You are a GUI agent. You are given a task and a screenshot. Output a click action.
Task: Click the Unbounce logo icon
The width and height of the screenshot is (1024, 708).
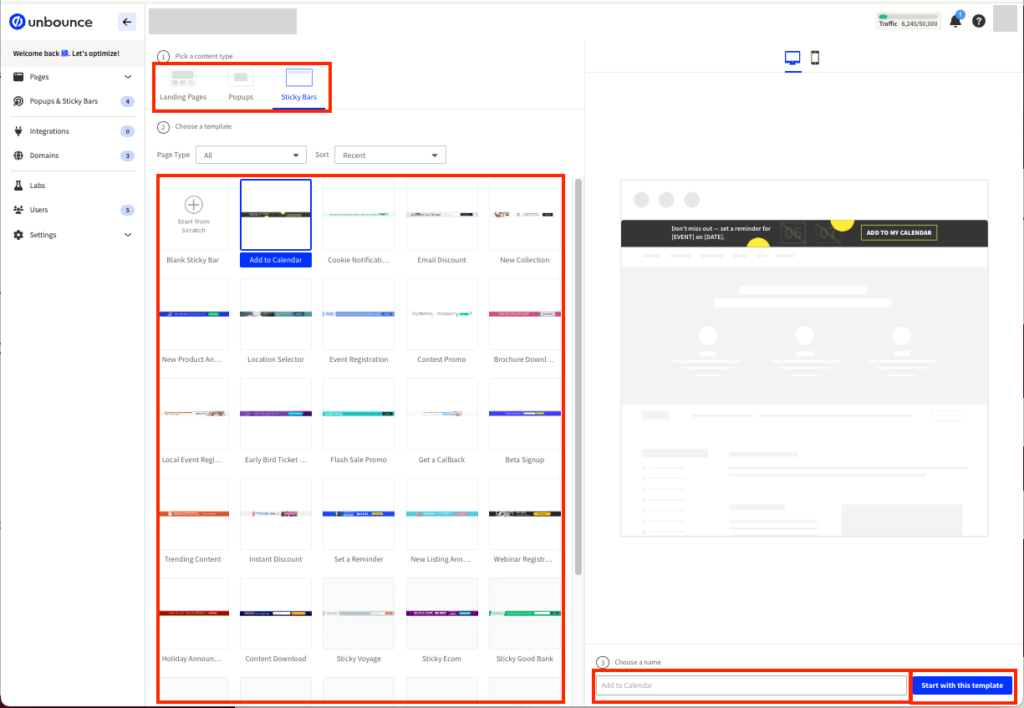pyautogui.click(x=16, y=21)
